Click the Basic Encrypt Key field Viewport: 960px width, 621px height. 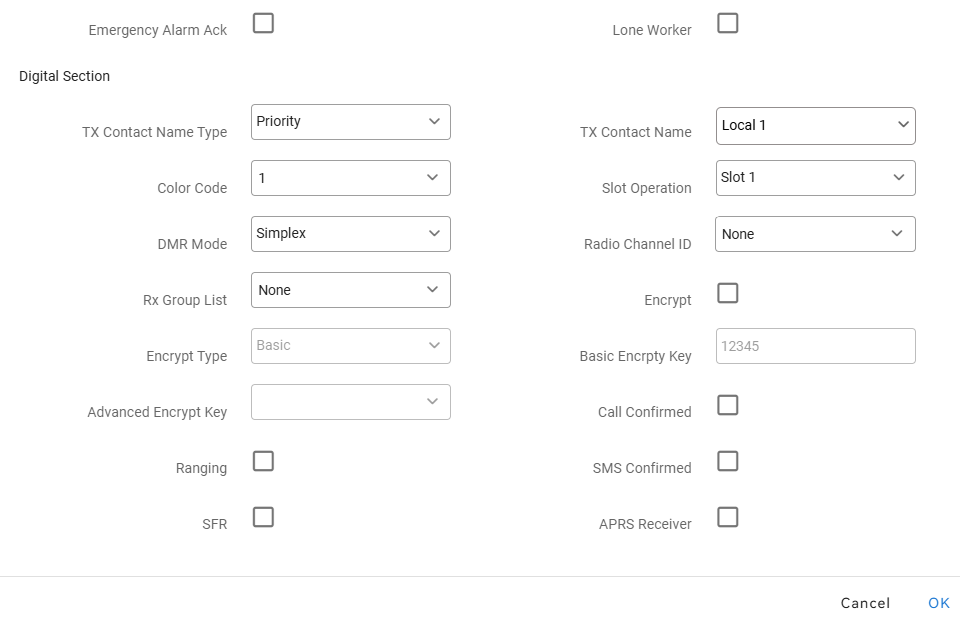point(815,346)
